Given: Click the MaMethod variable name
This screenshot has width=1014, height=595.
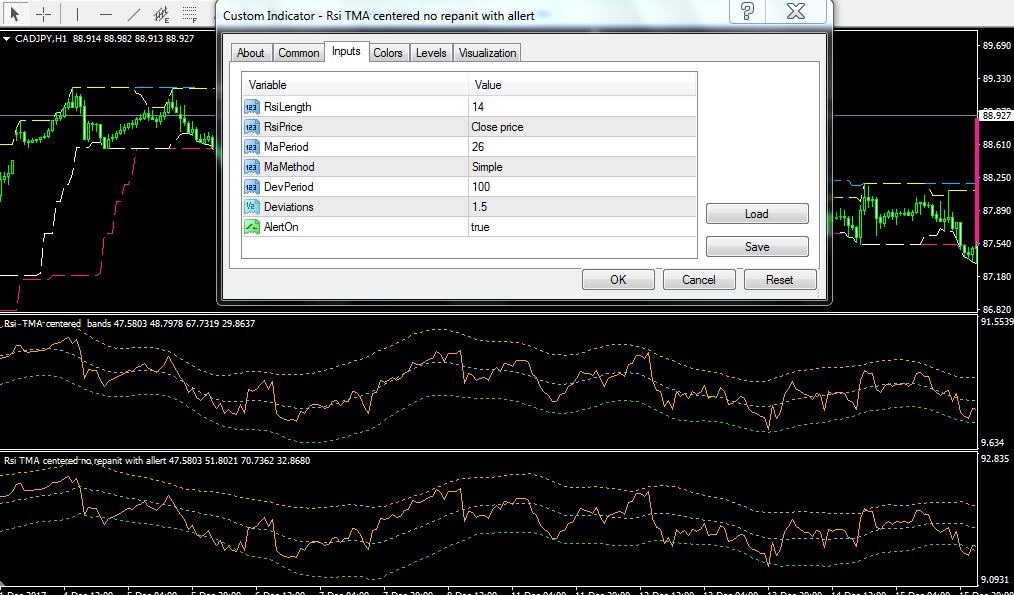Looking at the screenshot, I should click(289, 167).
